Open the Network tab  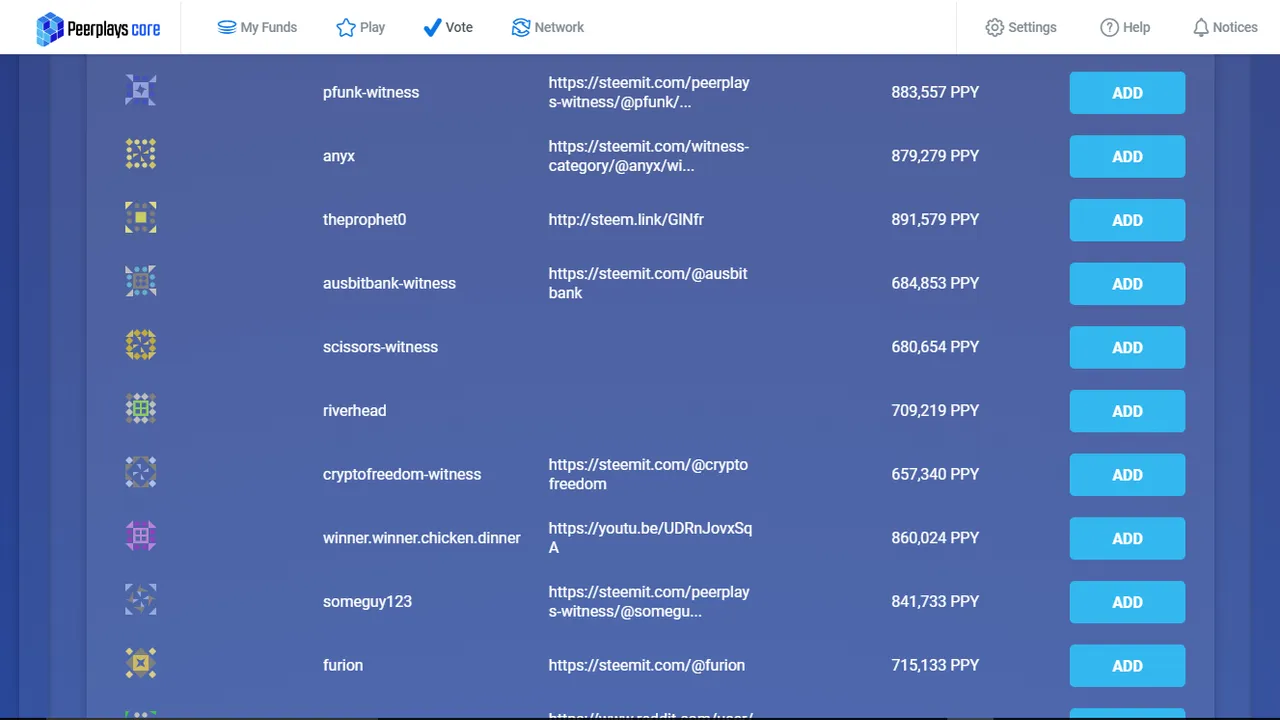tap(548, 27)
